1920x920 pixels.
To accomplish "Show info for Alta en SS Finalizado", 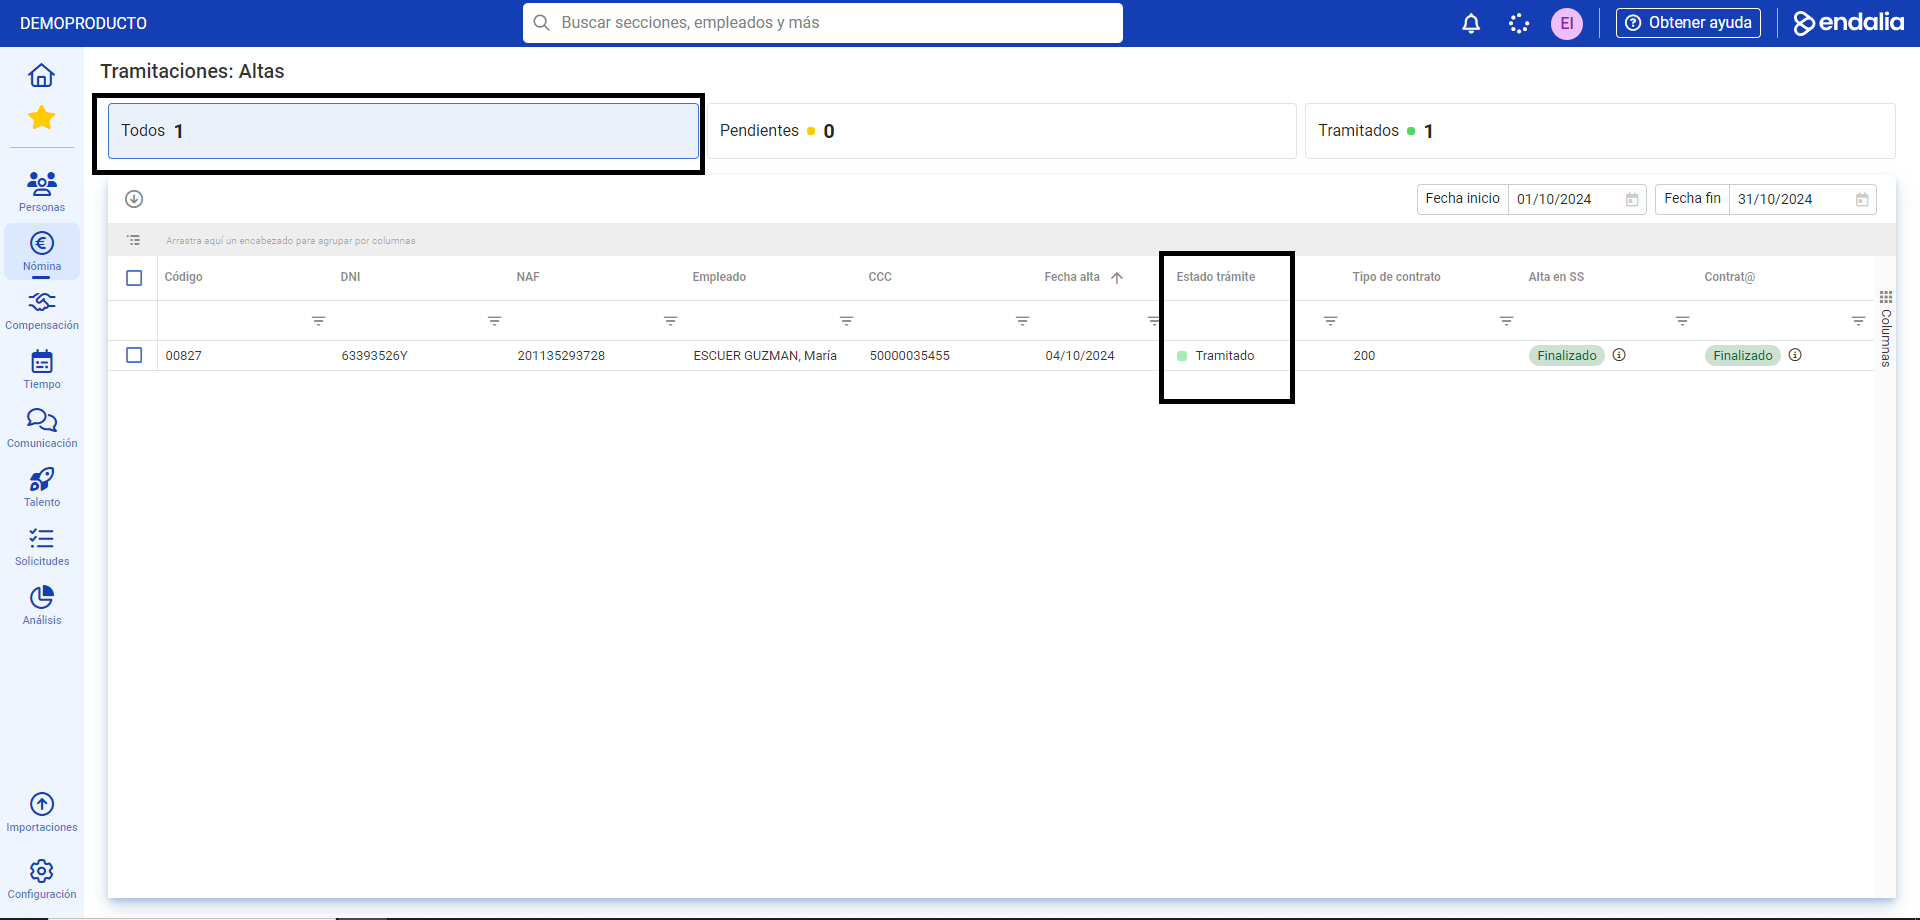I will coord(1619,355).
